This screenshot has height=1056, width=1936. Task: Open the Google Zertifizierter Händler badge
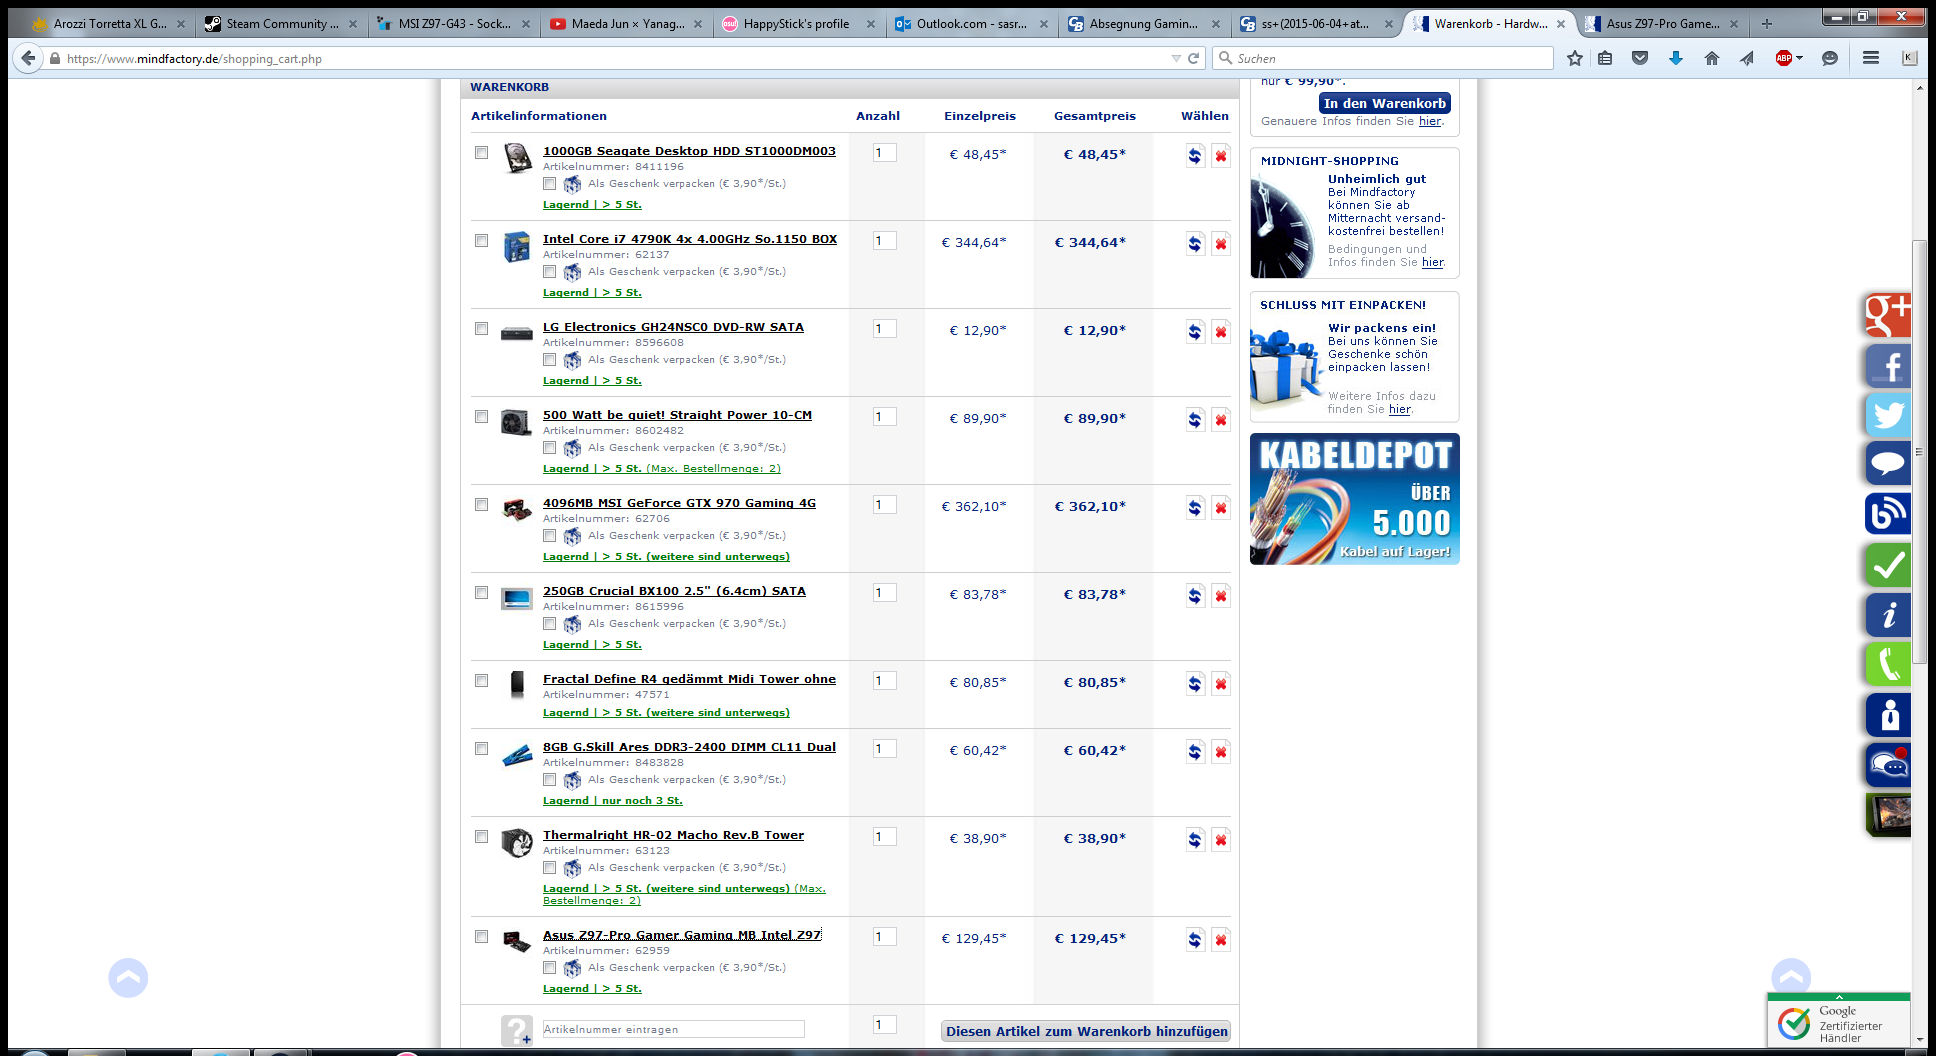(1838, 1022)
